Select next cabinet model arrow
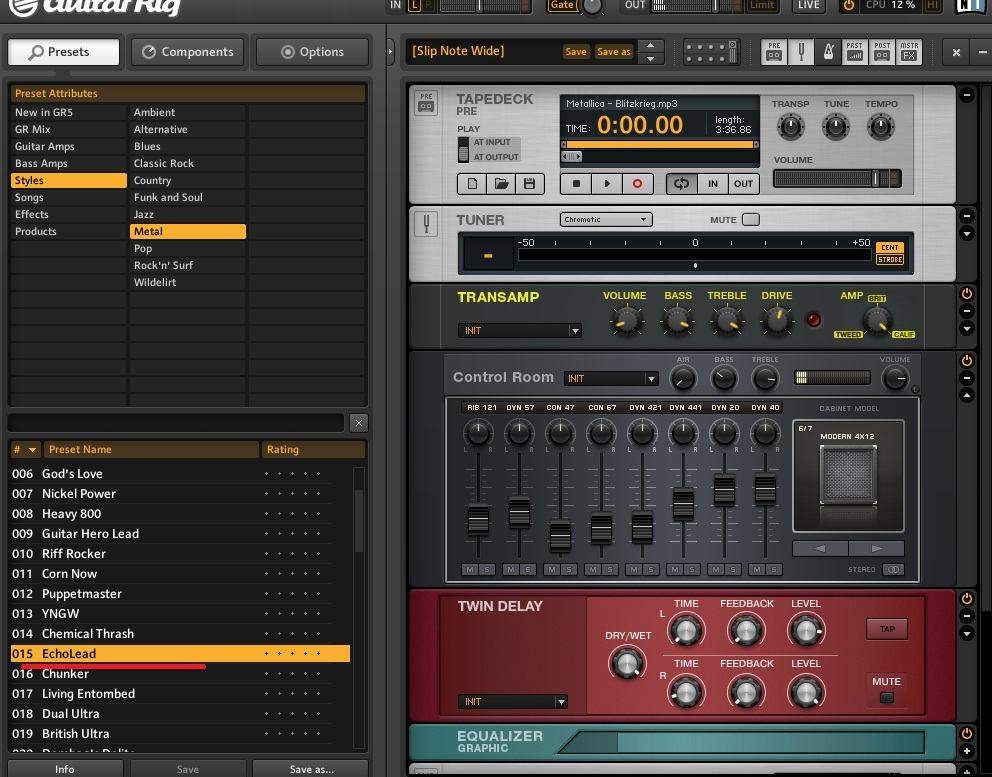992x777 pixels. pyautogui.click(x=876, y=548)
